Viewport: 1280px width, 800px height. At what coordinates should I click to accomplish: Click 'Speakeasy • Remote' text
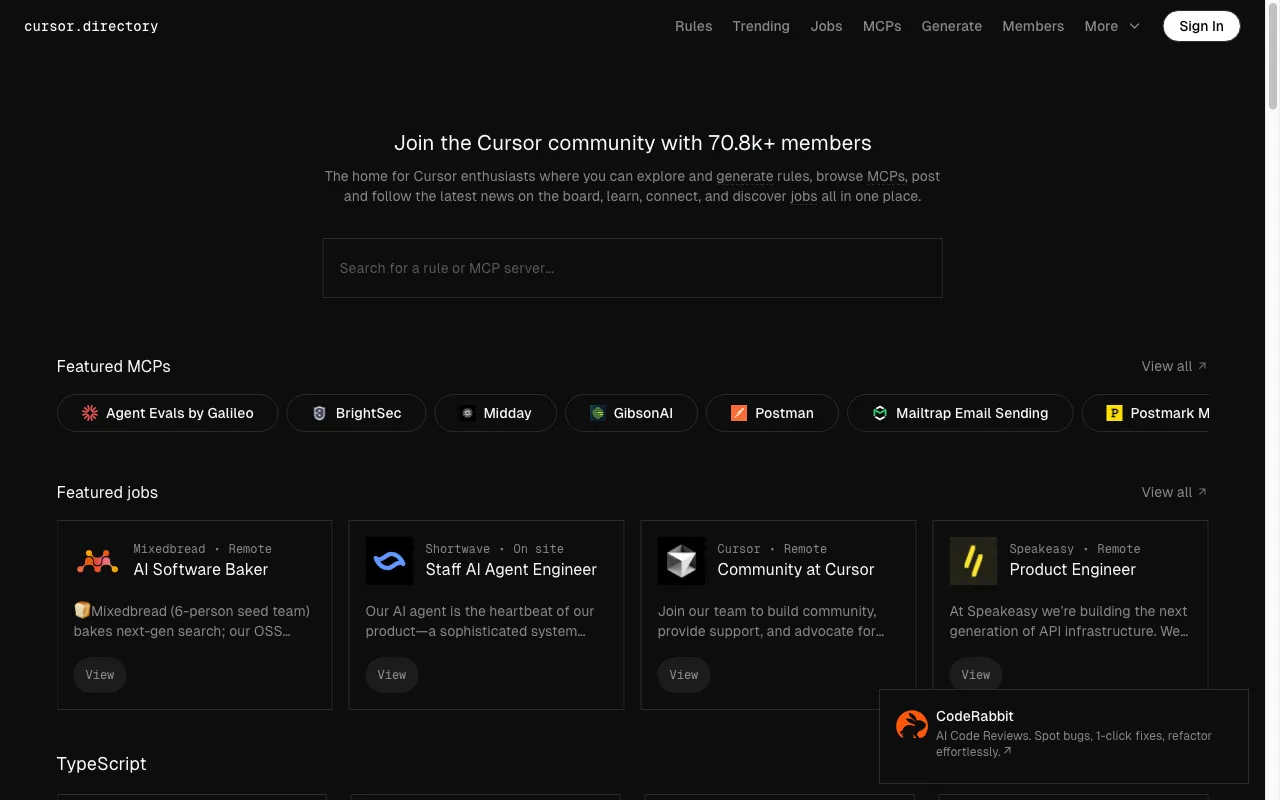pyautogui.click(x=1075, y=549)
